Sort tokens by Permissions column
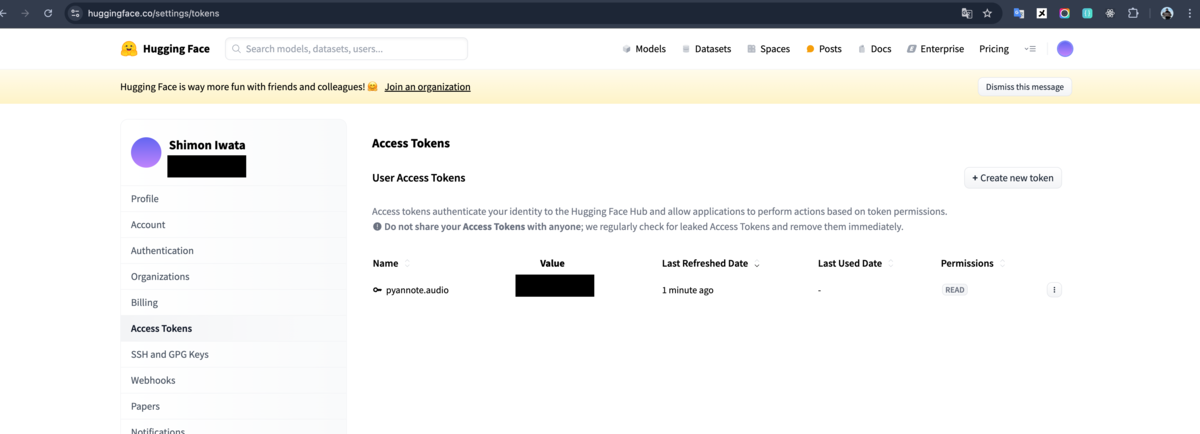The width and height of the screenshot is (1200, 434). coord(973,264)
